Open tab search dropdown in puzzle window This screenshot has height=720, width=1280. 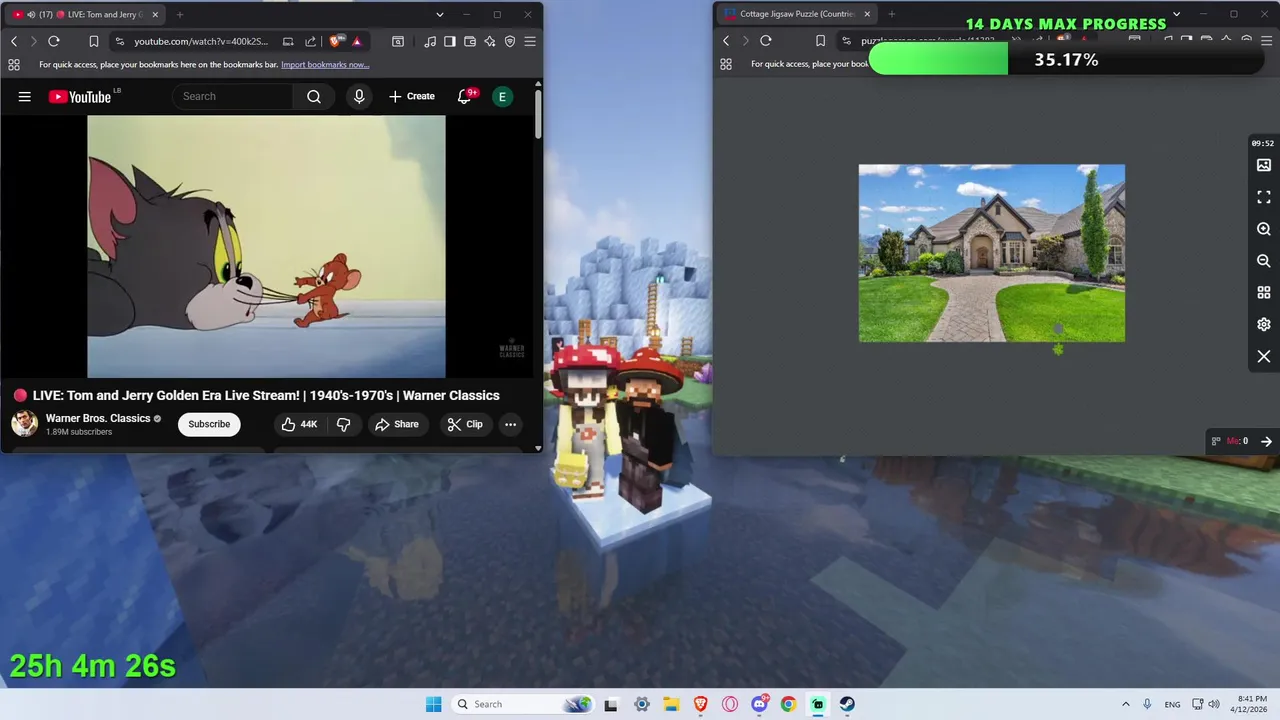1176,14
